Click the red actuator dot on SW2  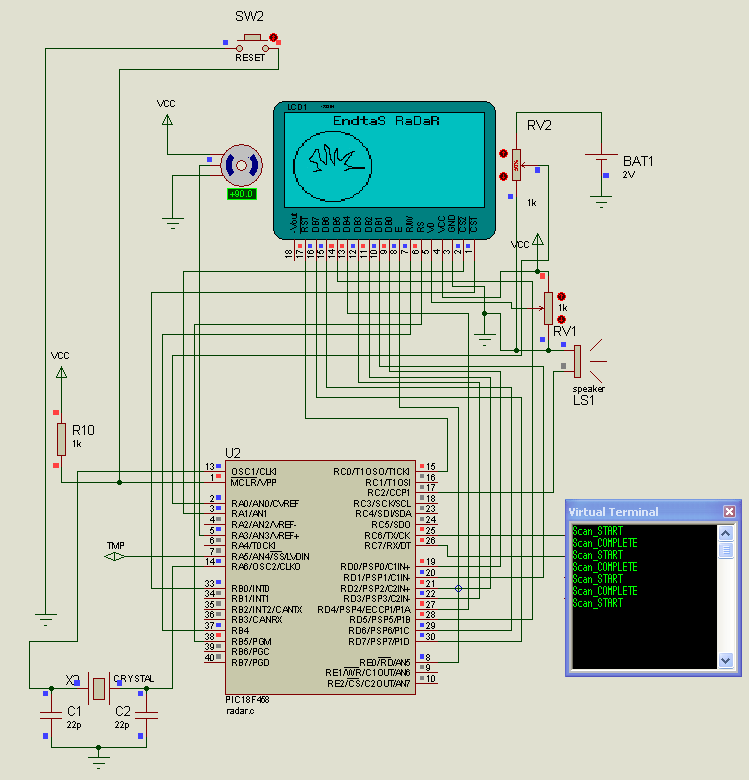coord(273,37)
